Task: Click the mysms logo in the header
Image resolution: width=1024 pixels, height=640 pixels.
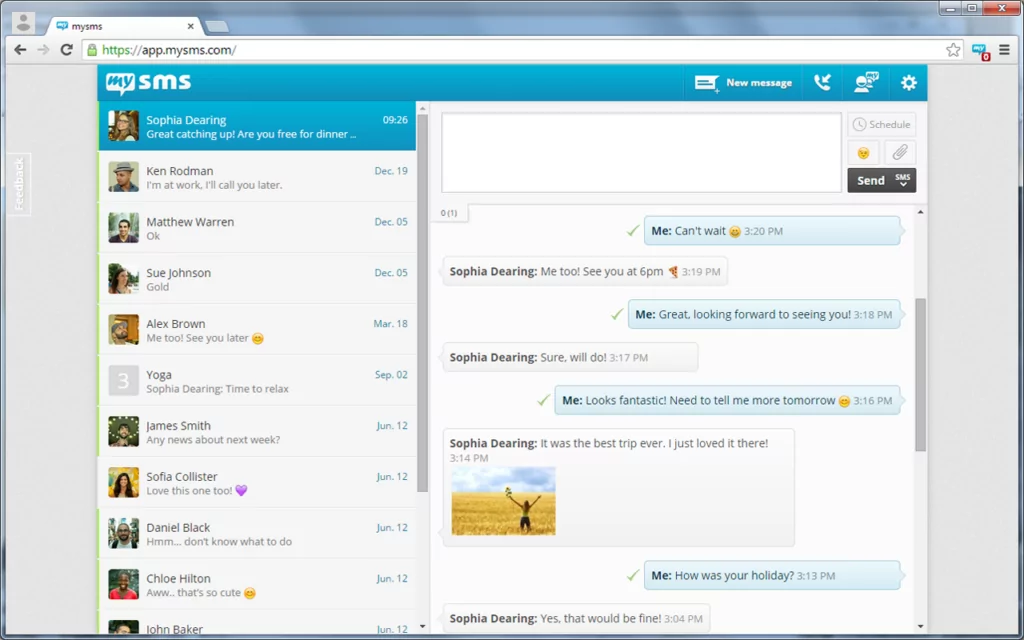Action: pos(148,83)
